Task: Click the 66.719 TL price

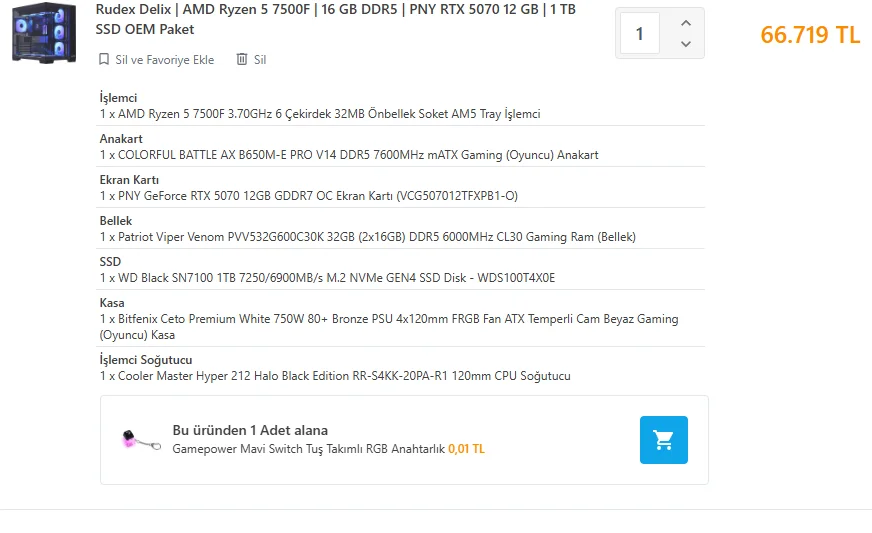Action: (x=810, y=34)
